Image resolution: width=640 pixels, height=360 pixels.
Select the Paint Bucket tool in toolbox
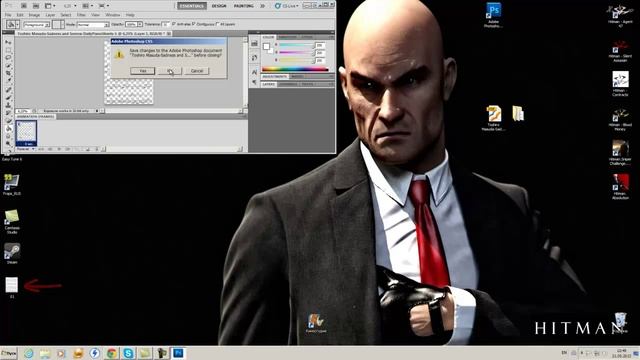pyautogui.click(x=8, y=129)
